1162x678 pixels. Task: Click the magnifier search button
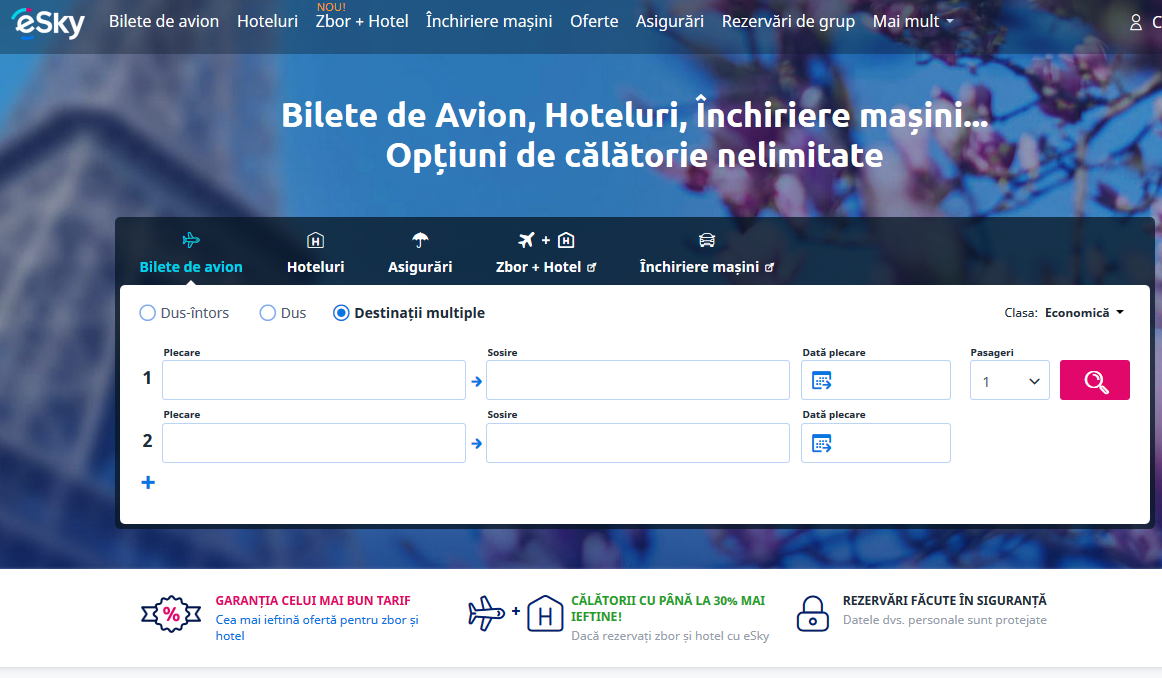[1094, 380]
